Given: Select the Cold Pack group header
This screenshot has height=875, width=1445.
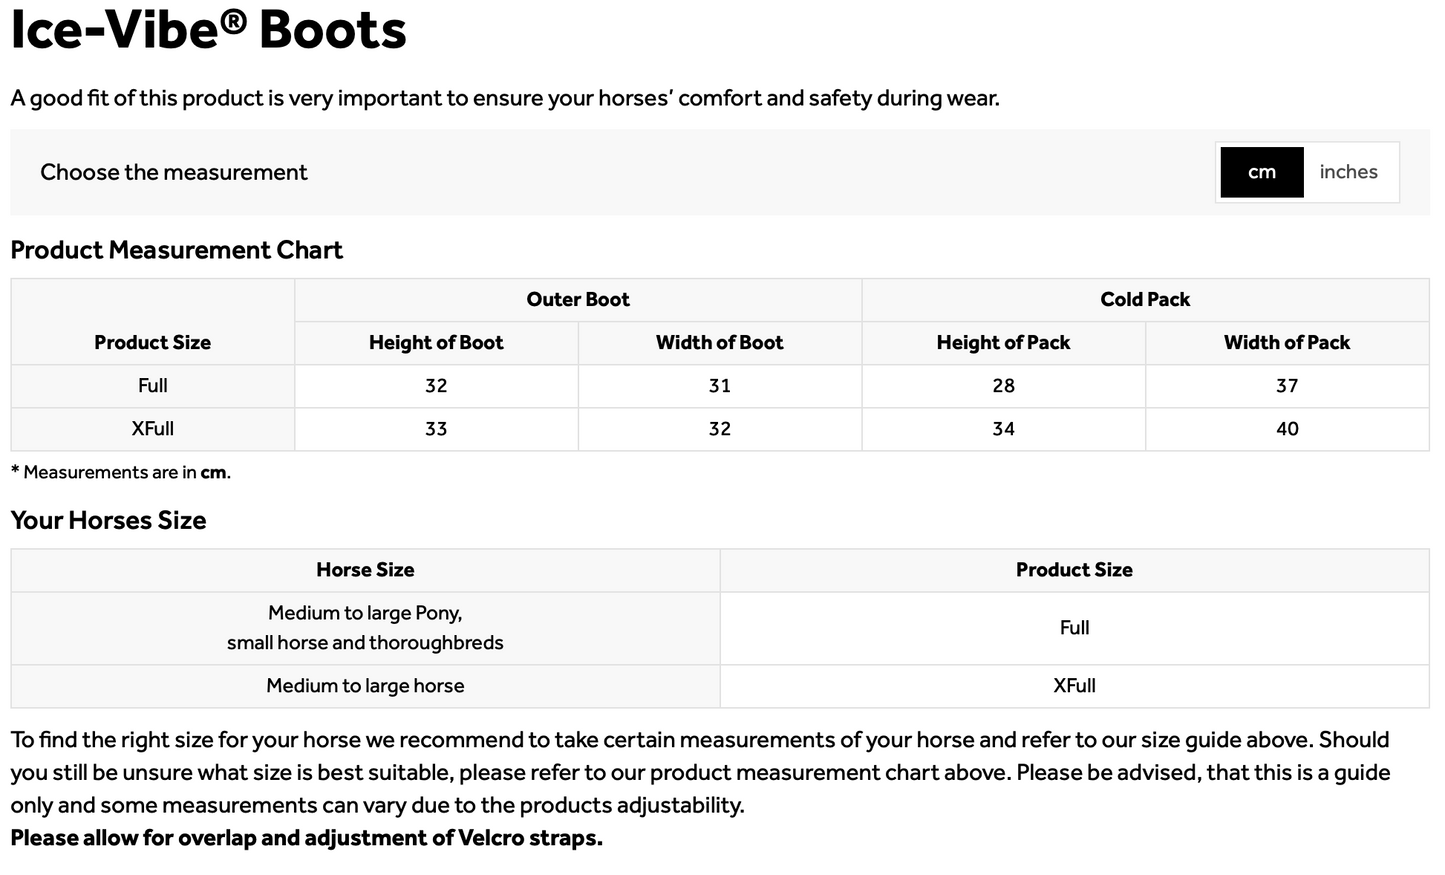Looking at the screenshot, I should point(1145,299).
